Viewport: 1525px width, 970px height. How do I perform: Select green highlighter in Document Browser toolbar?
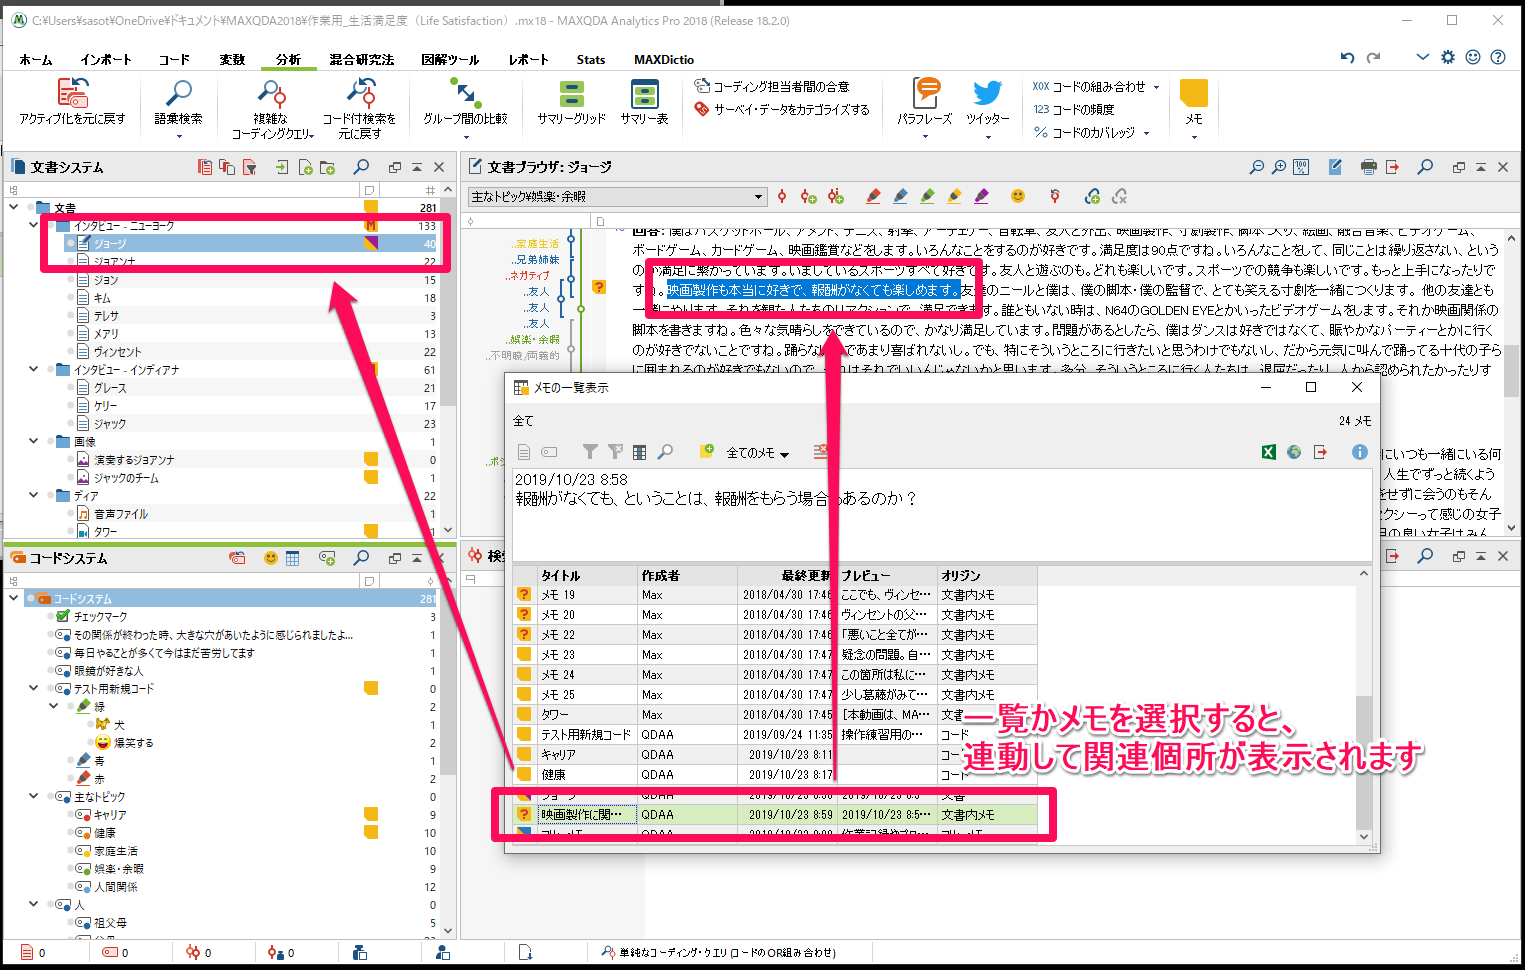[927, 196]
